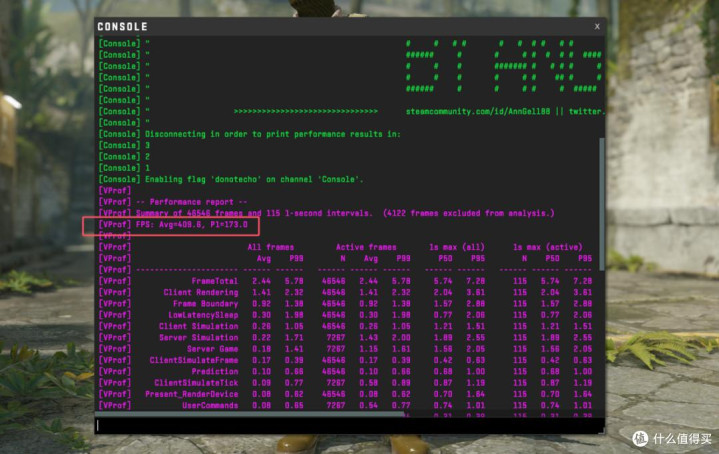Click the "Enabling flag 'donotecho'" line
This screenshot has width=719, height=454.
coord(231,179)
